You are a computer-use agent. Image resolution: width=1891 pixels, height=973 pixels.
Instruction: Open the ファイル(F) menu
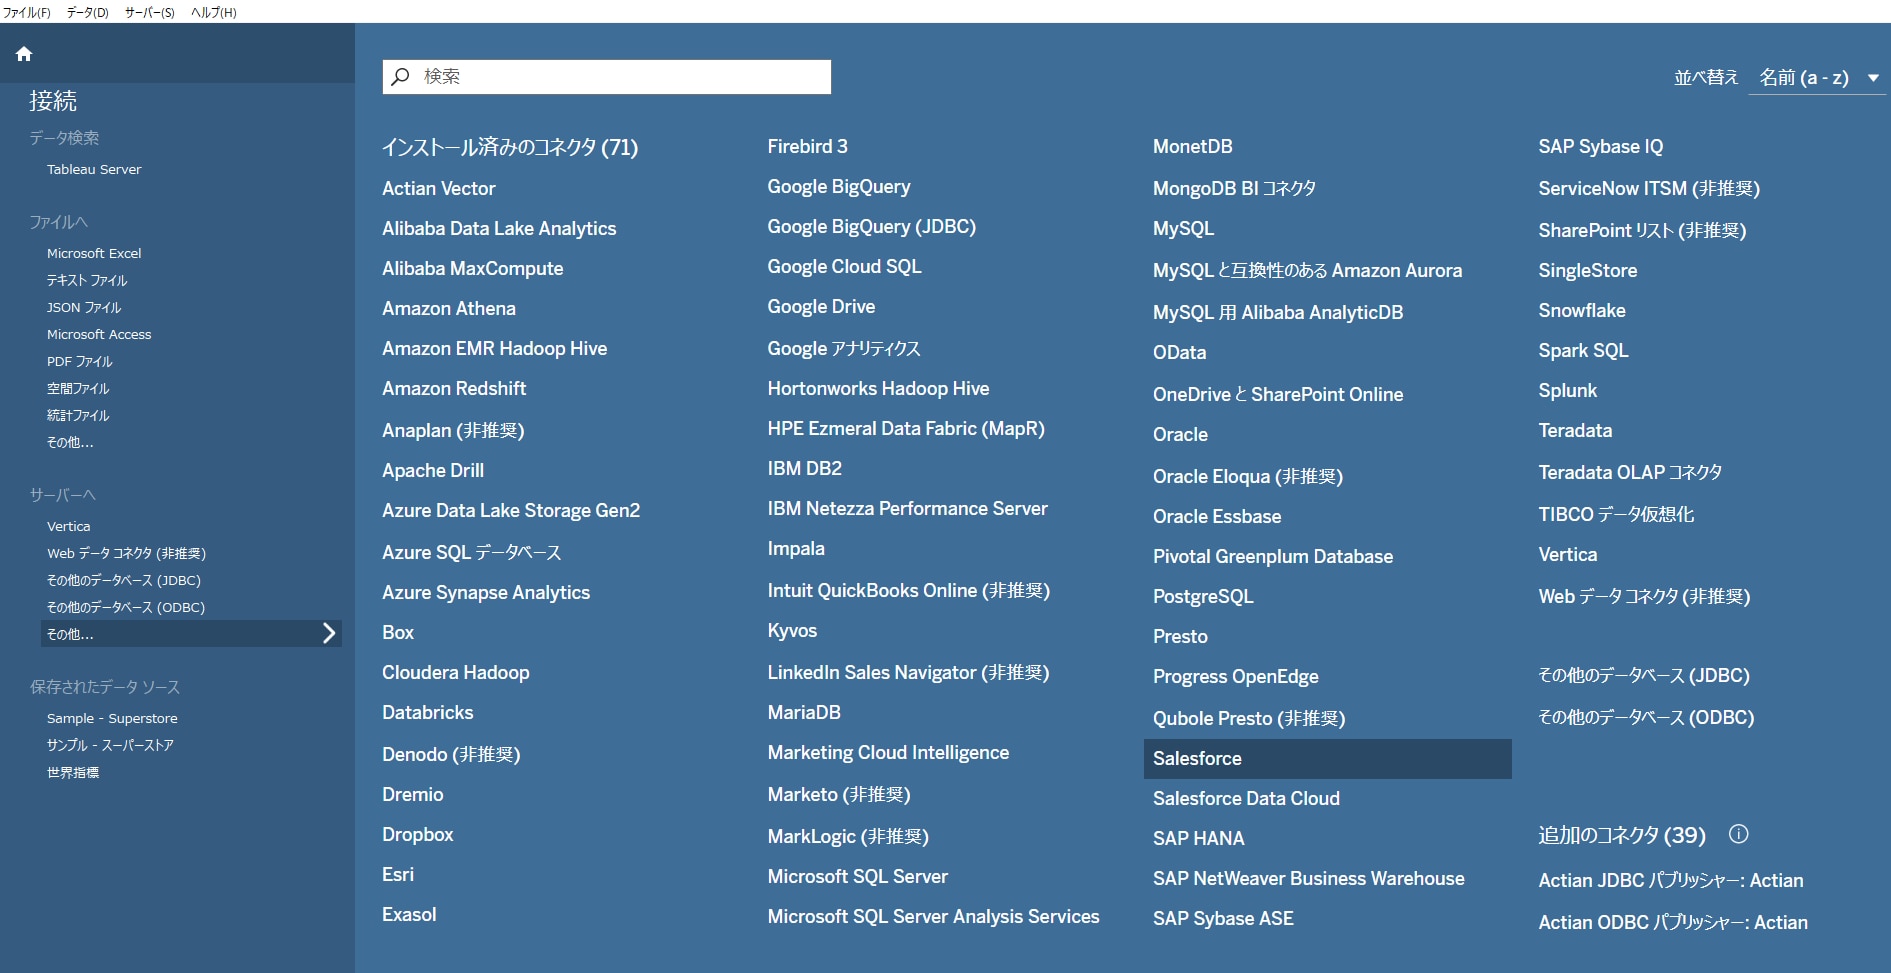coord(27,12)
